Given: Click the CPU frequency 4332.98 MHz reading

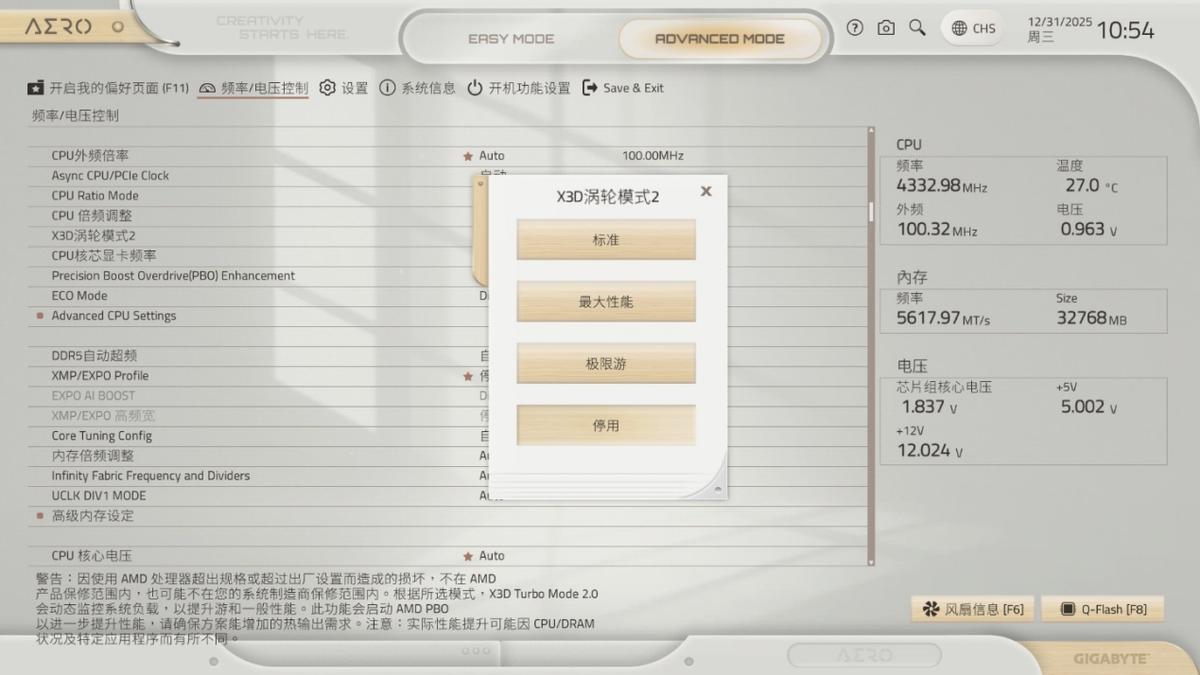Looking at the screenshot, I should (941, 185).
